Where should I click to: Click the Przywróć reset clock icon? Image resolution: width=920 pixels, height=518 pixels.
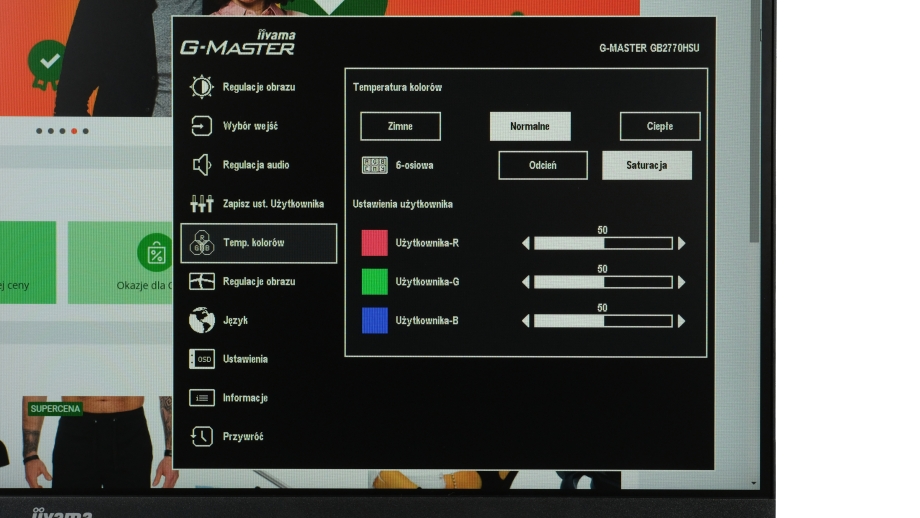[x=201, y=436]
